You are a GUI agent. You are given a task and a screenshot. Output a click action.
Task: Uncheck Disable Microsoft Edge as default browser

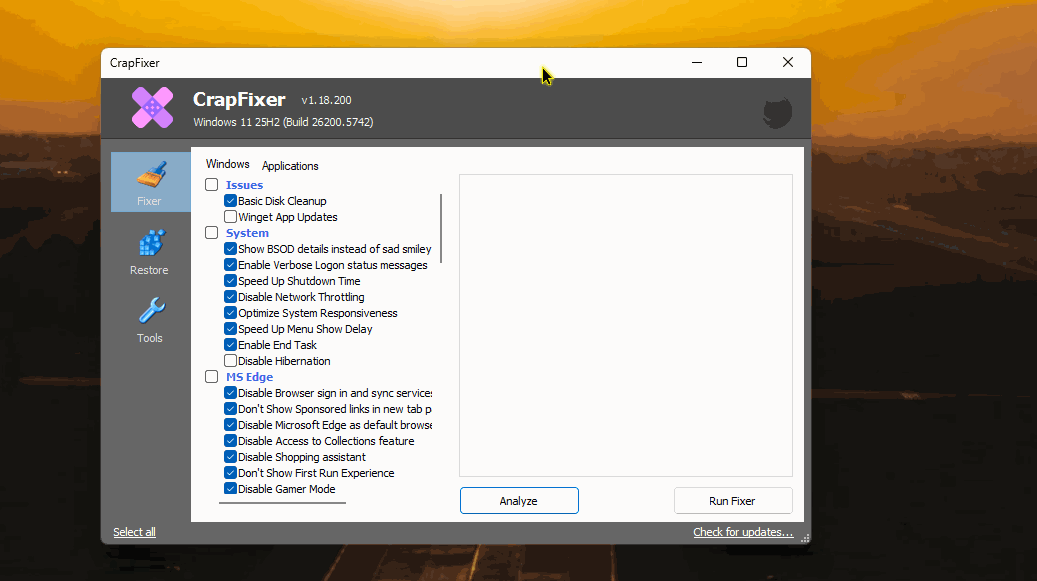[x=230, y=424]
